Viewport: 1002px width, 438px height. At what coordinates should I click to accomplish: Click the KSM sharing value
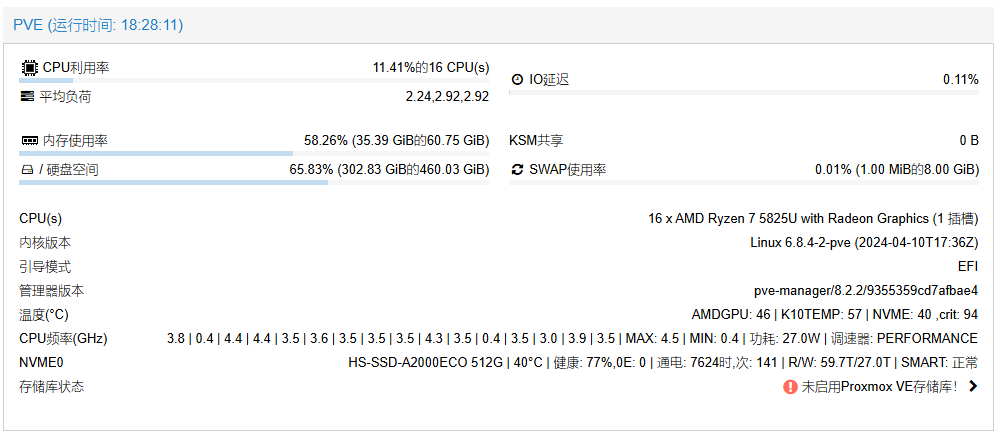point(968,141)
